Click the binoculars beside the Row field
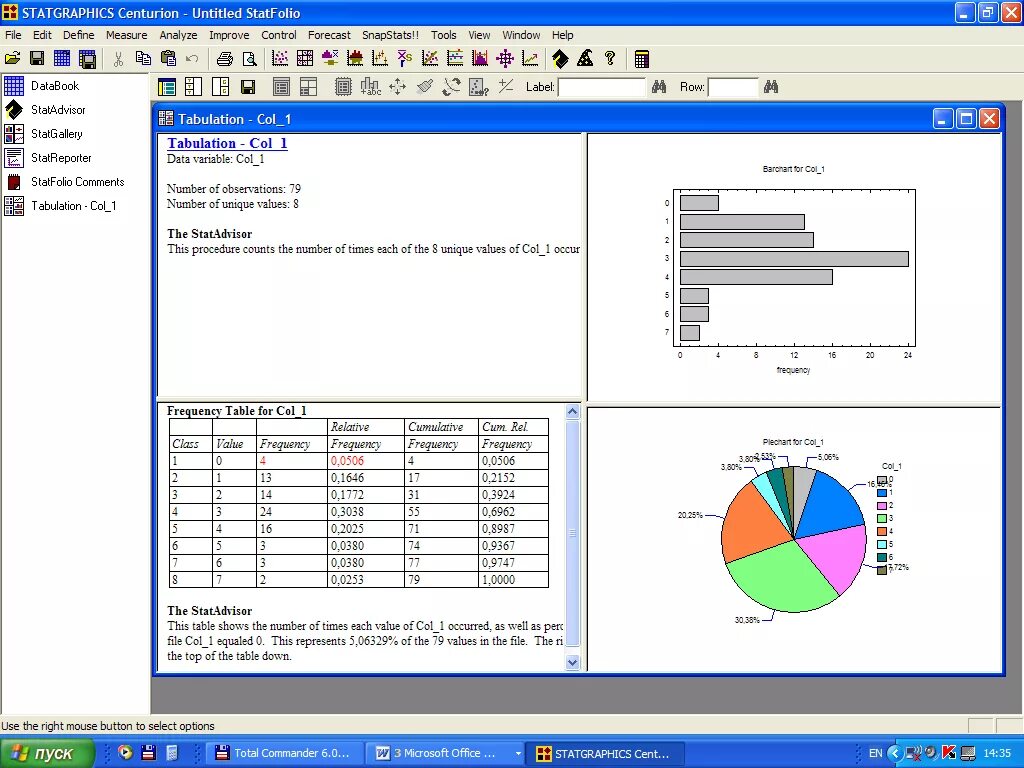Screen dimensions: 1024x768 pos(771,86)
